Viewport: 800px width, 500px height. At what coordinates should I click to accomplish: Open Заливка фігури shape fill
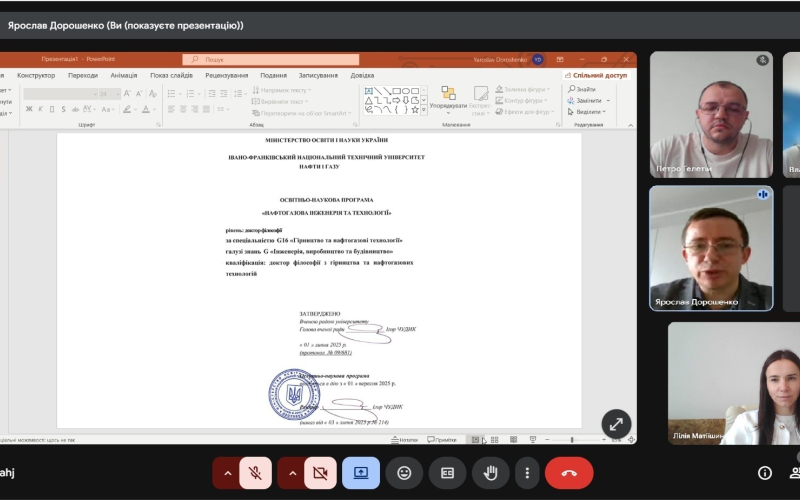pos(523,89)
